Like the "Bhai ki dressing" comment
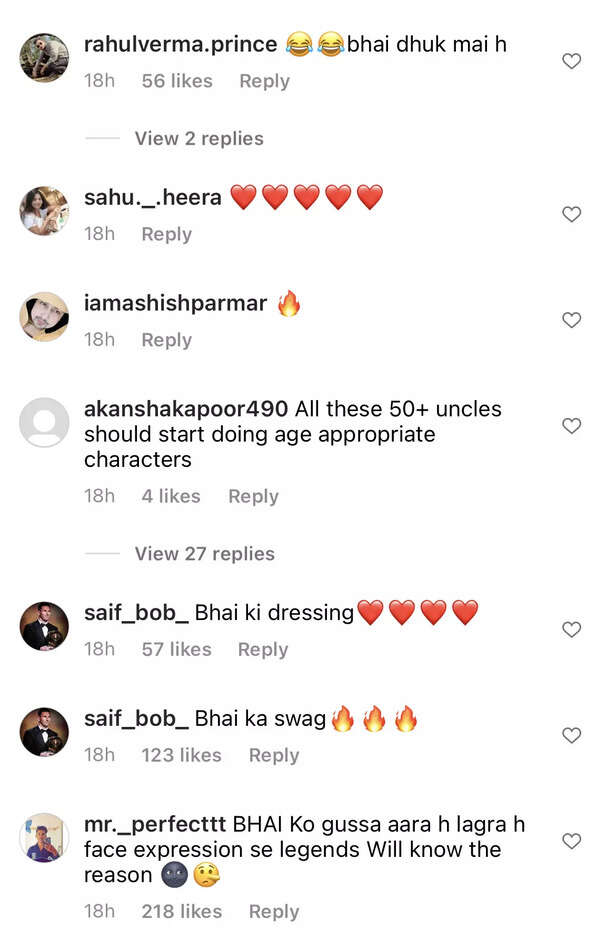The height and width of the screenshot is (939, 616). [571, 630]
